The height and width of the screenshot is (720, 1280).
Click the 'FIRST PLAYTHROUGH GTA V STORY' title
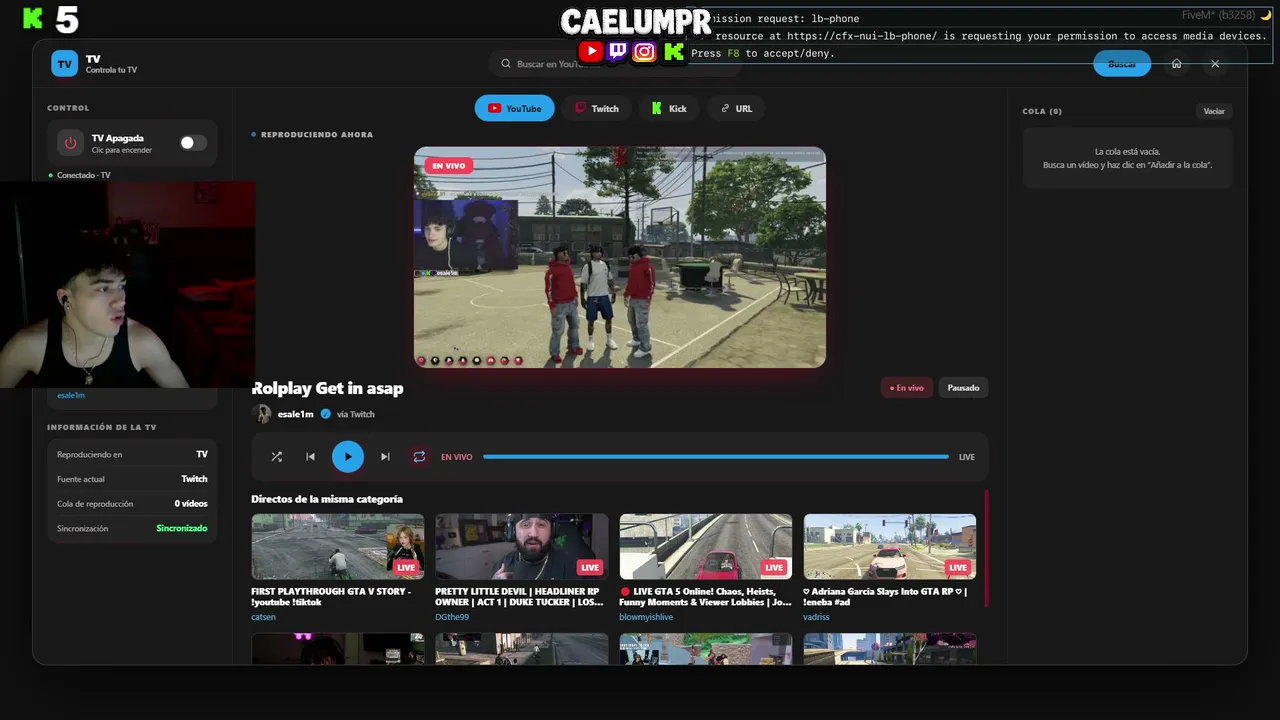pos(331,597)
